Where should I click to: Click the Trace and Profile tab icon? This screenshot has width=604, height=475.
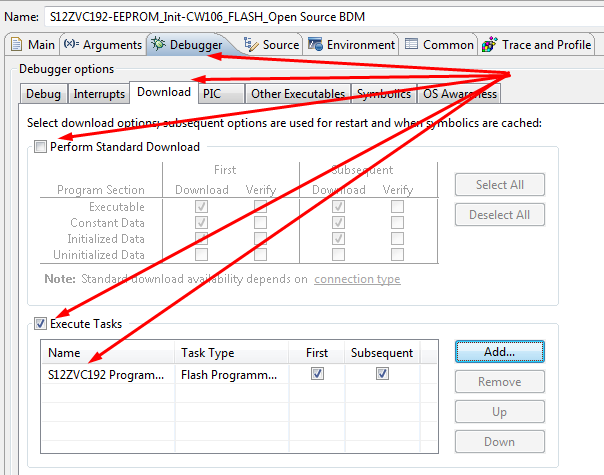tap(490, 44)
